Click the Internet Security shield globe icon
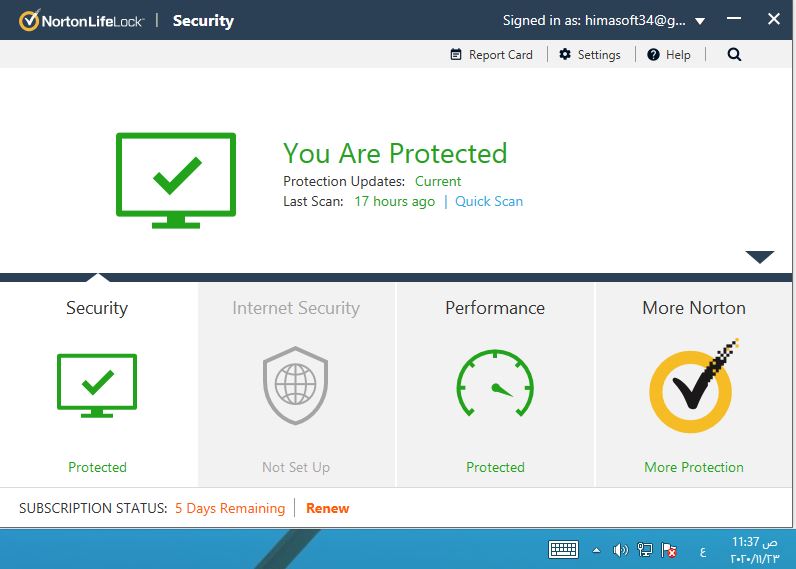796x569 pixels. point(295,386)
